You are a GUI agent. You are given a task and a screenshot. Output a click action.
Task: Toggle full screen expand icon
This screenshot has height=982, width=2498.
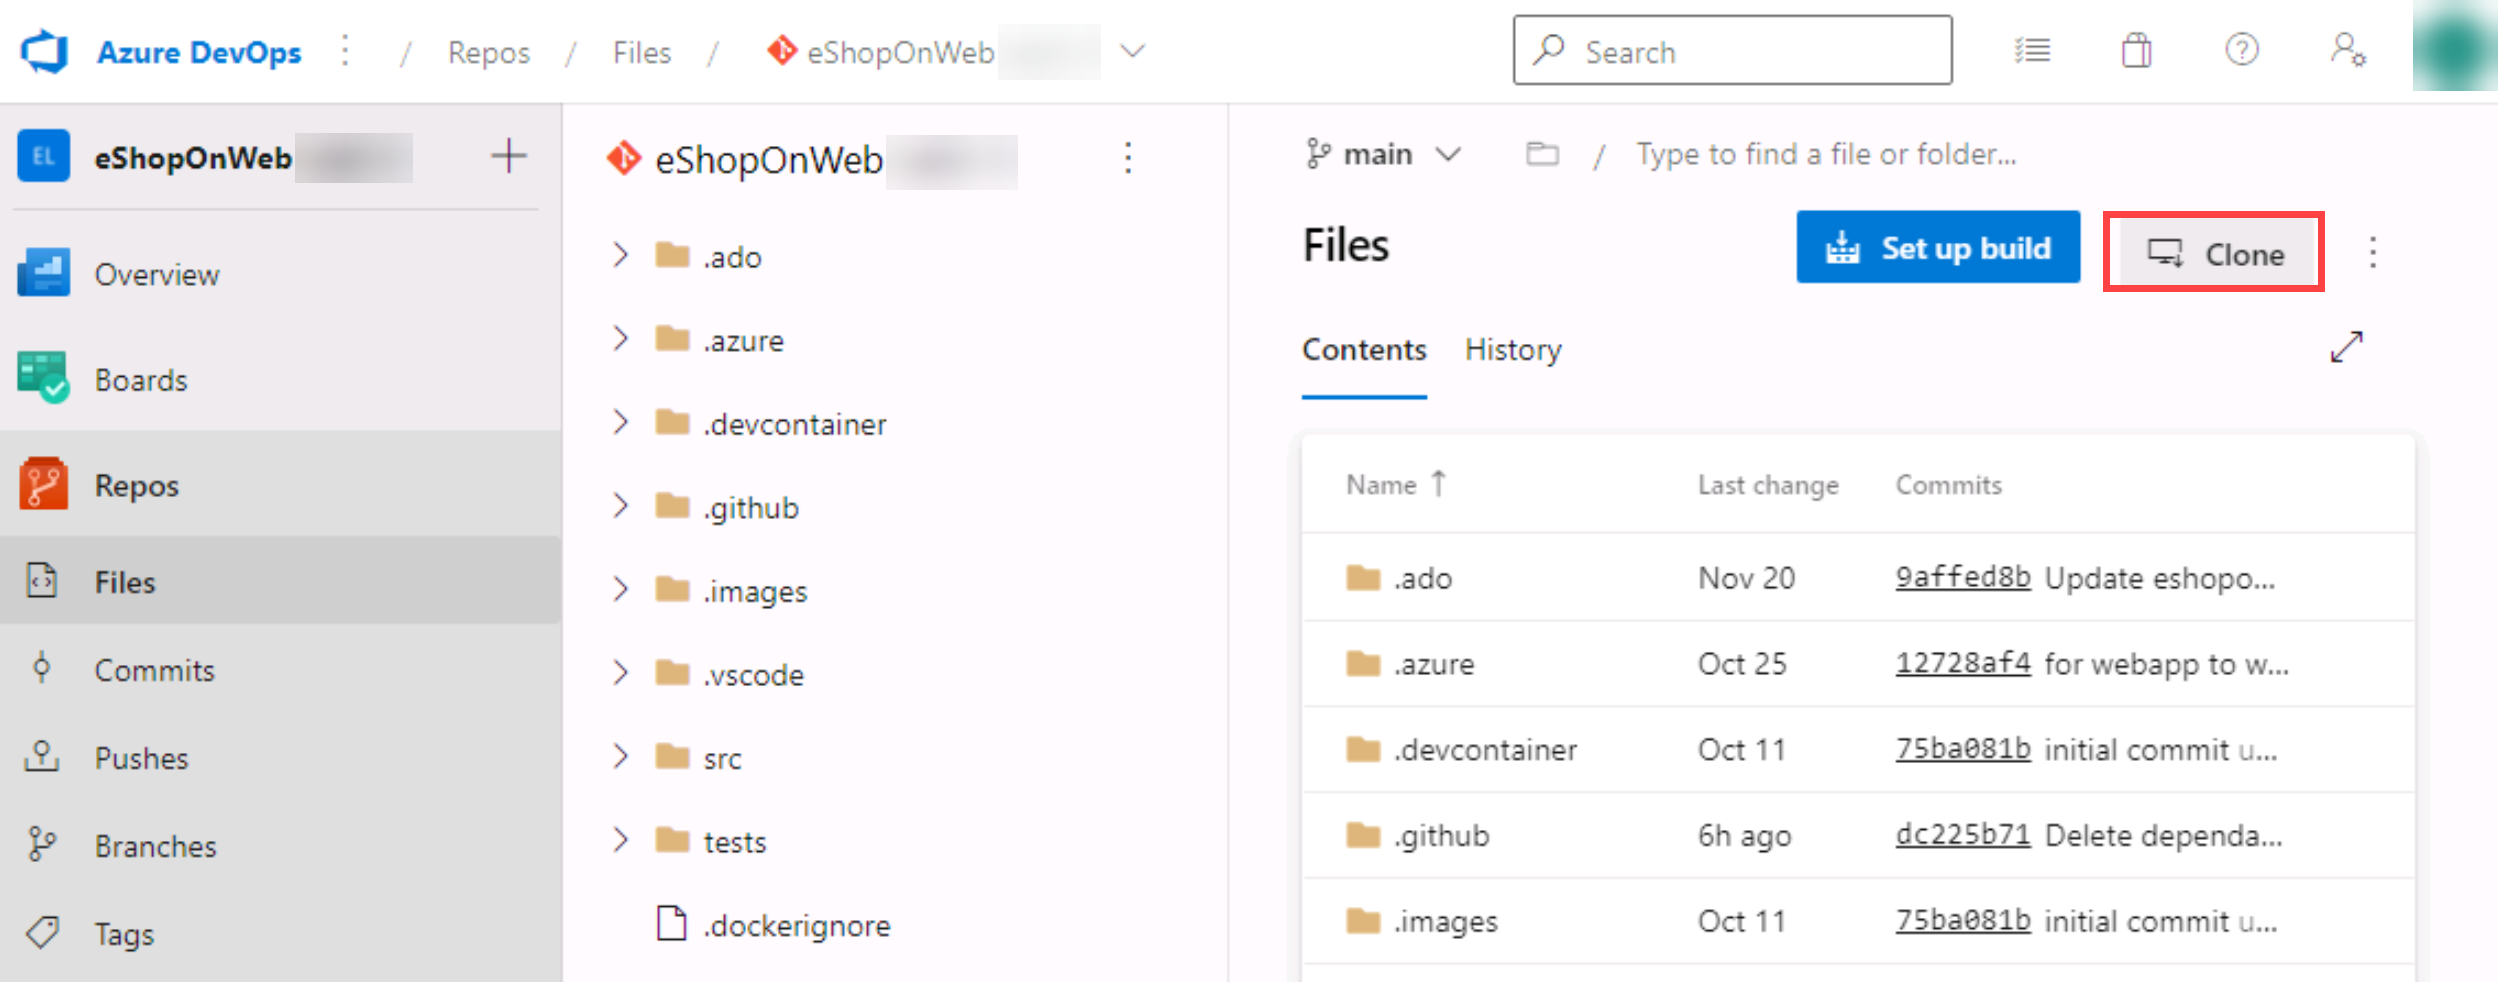point(2346,347)
